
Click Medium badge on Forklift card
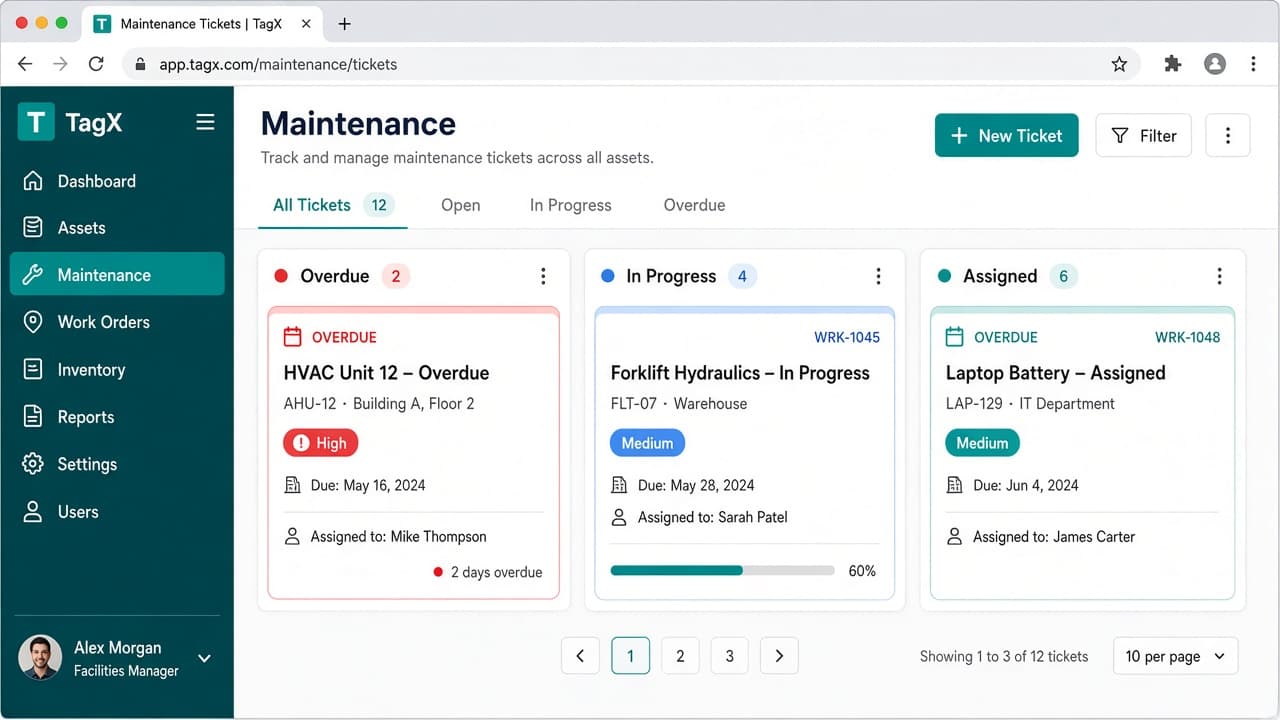(647, 443)
